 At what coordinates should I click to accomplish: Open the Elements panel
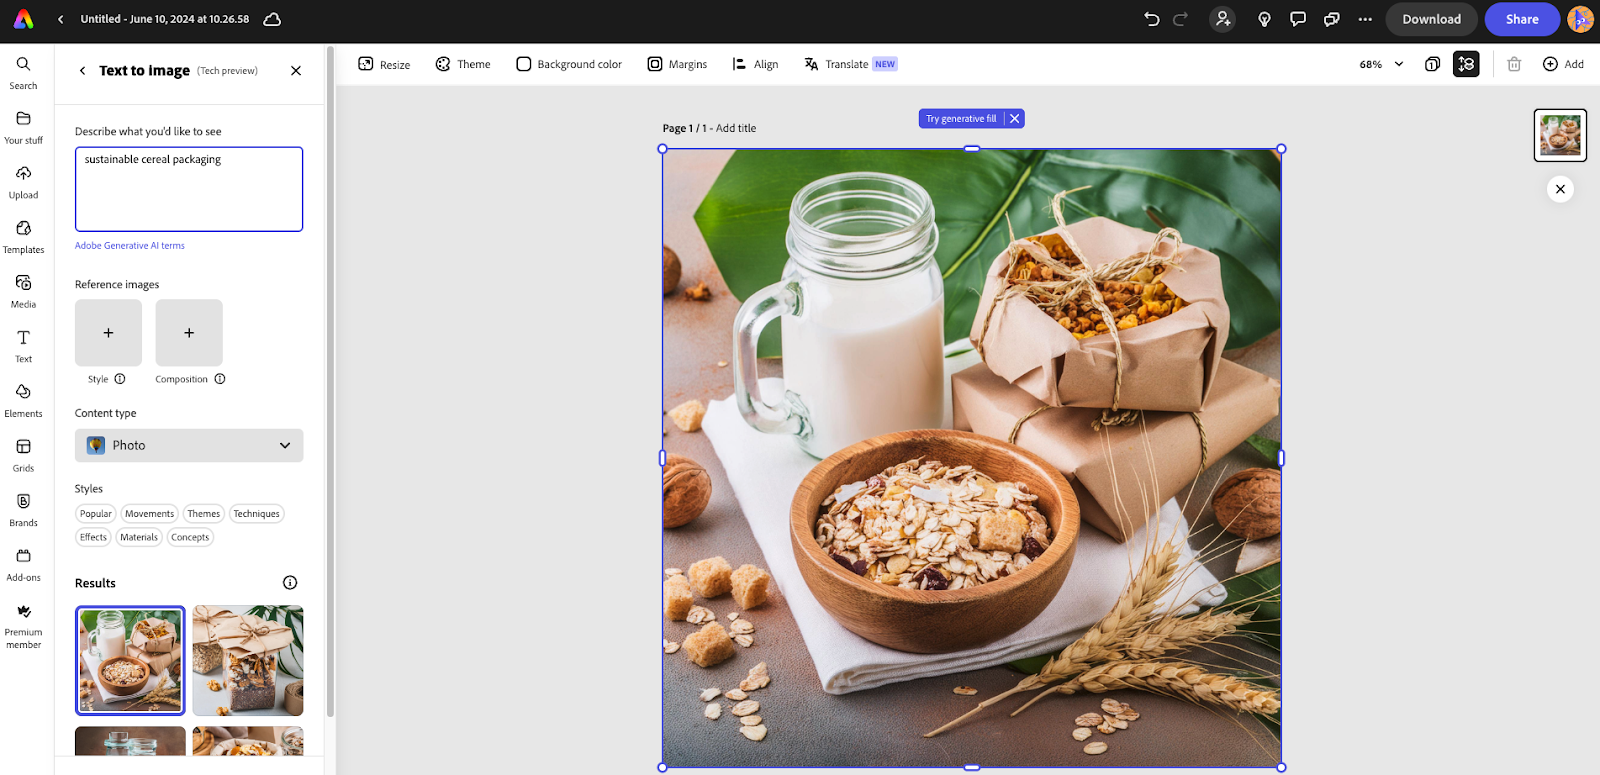point(23,401)
